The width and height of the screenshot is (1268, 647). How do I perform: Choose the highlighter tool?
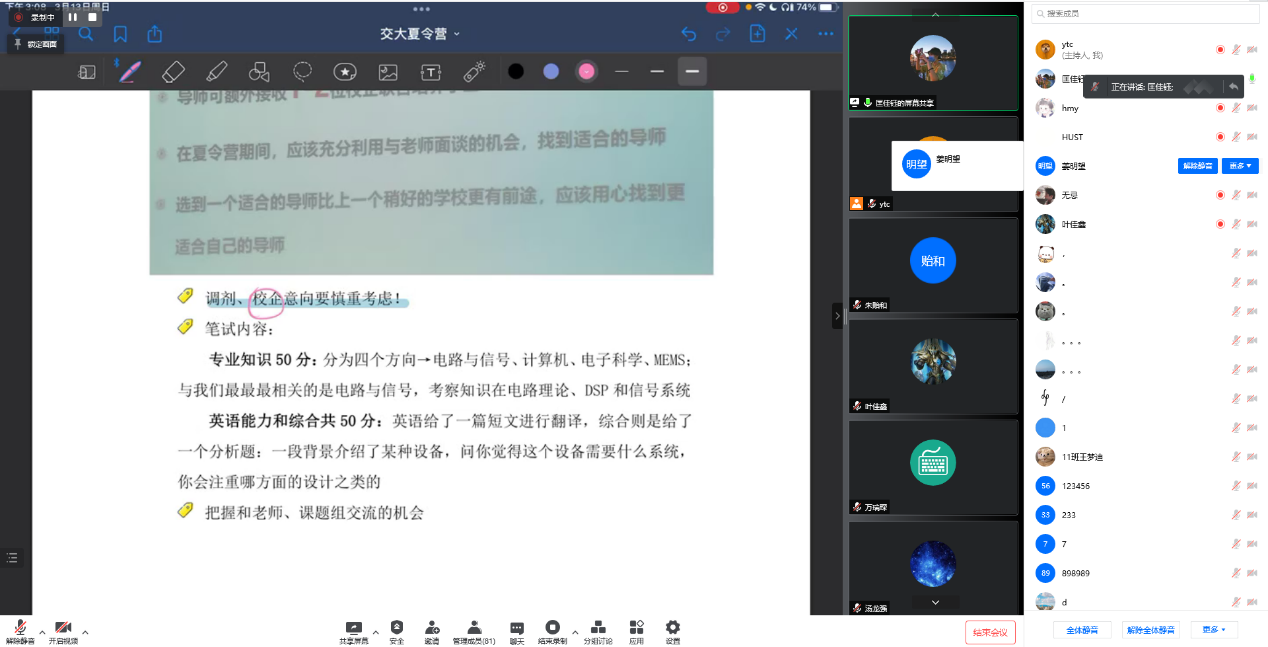216,71
